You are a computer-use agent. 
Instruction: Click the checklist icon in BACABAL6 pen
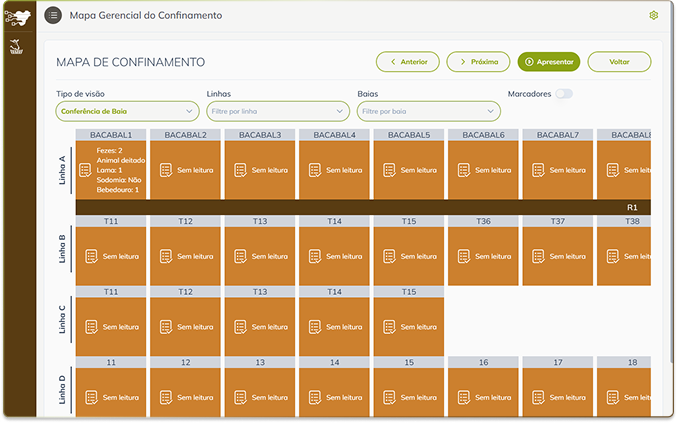pyautogui.click(x=464, y=170)
